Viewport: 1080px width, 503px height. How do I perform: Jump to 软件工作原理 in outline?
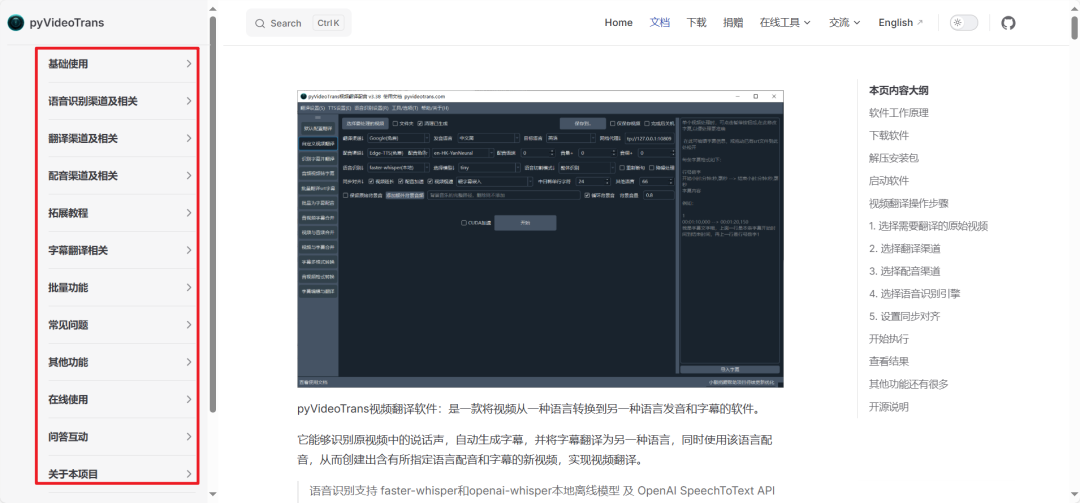(x=899, y=113)
